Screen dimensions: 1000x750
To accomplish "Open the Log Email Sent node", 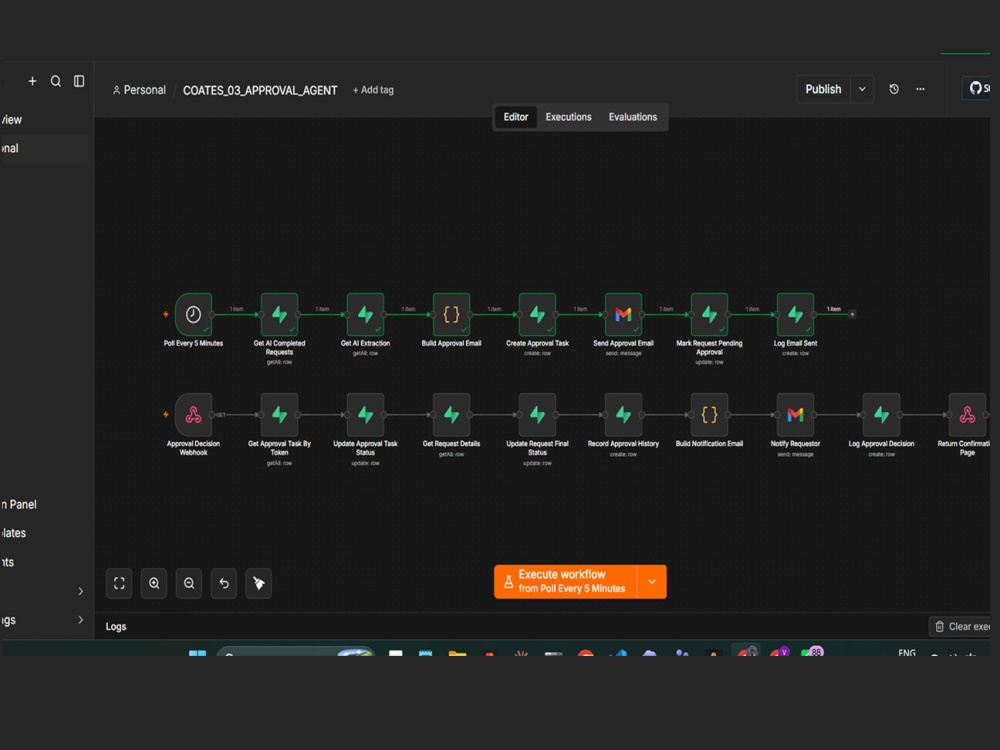I will pos(795,314).
